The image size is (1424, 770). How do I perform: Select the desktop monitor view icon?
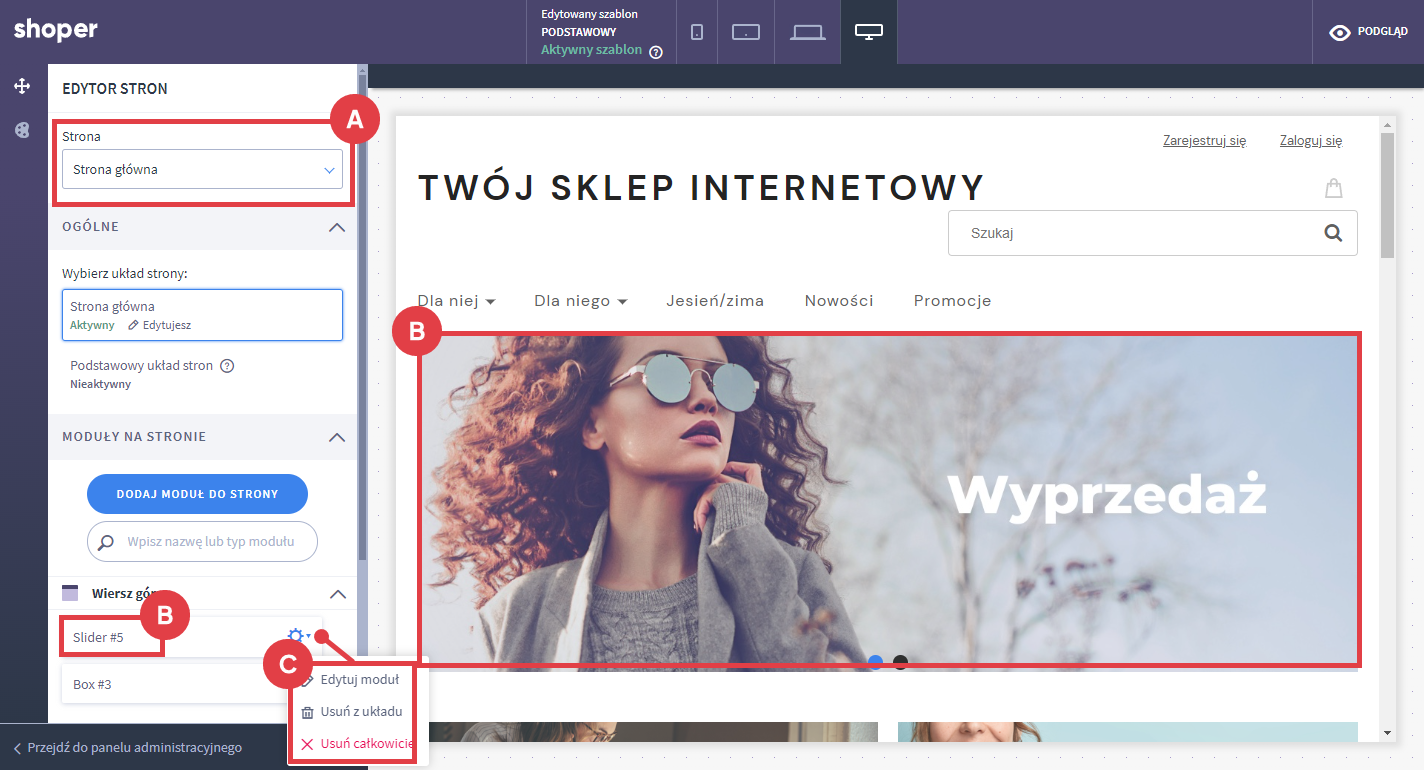(868, 32)
